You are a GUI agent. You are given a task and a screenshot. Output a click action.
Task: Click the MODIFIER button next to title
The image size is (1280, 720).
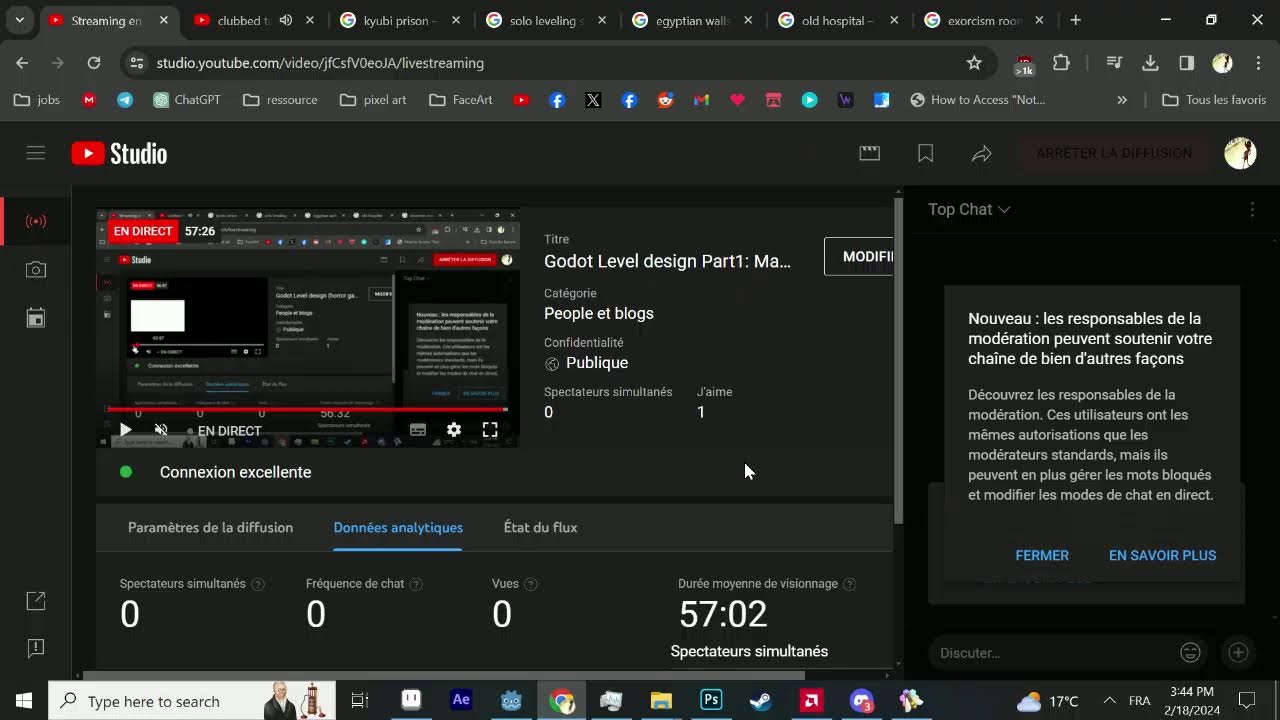coord(858,257)
